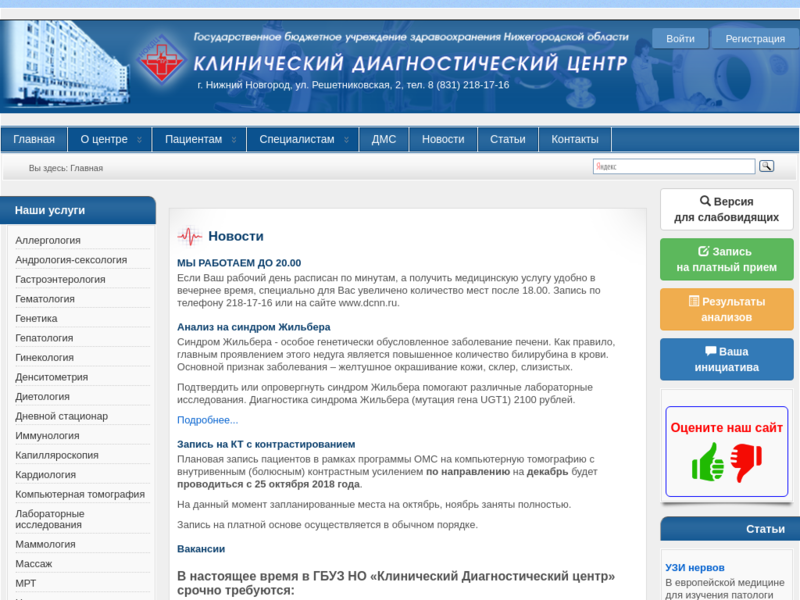This screenshot has width=800, height=600.
Task: Select Денситометрия service
Action: 52,377
